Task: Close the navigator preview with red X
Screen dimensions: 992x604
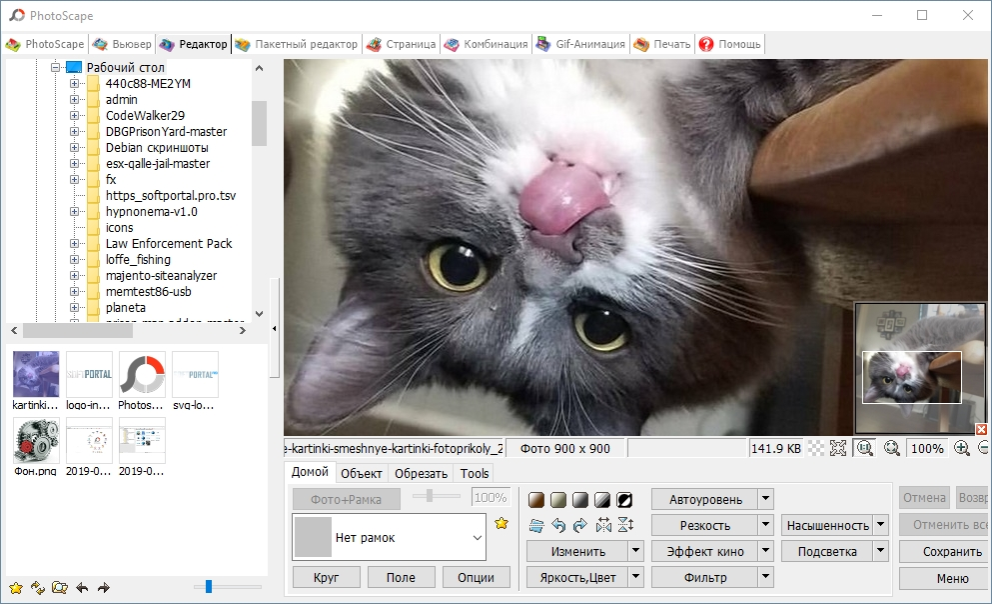Action: point(982,429)
